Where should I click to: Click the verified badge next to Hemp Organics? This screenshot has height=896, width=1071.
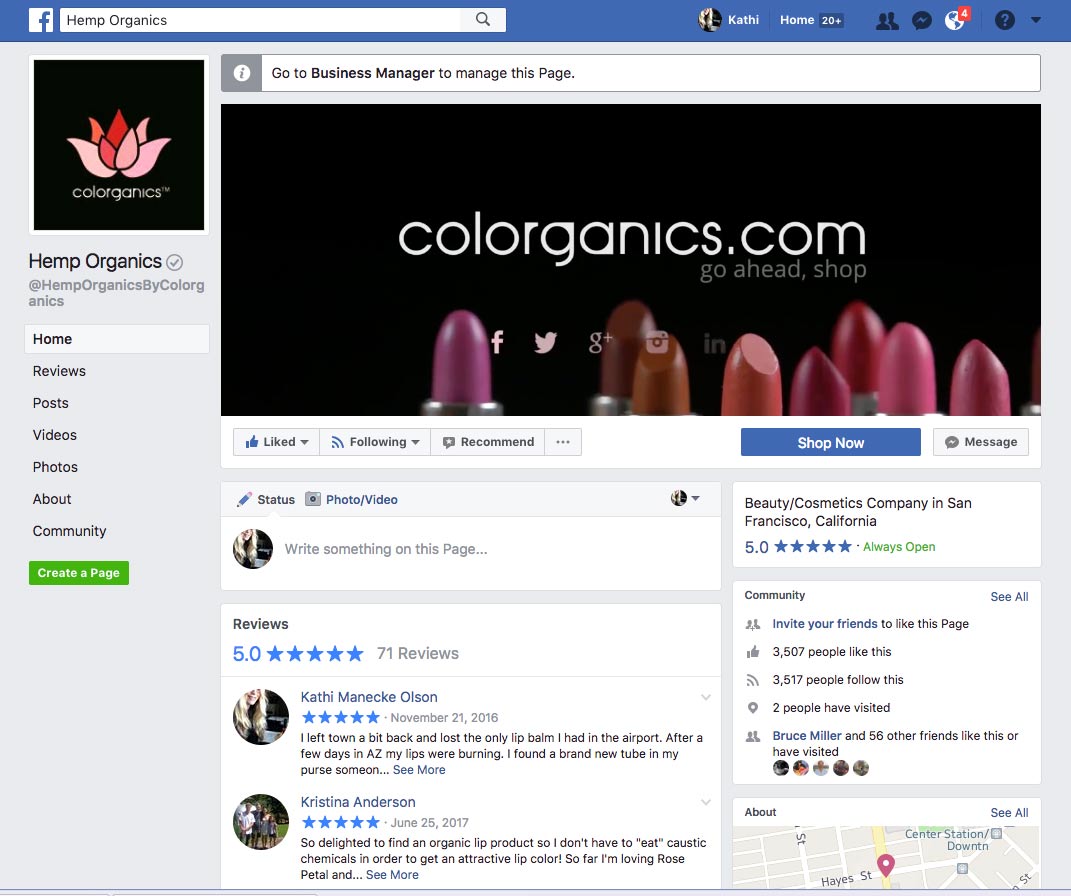pyautogui.click(x=175, y=262)
